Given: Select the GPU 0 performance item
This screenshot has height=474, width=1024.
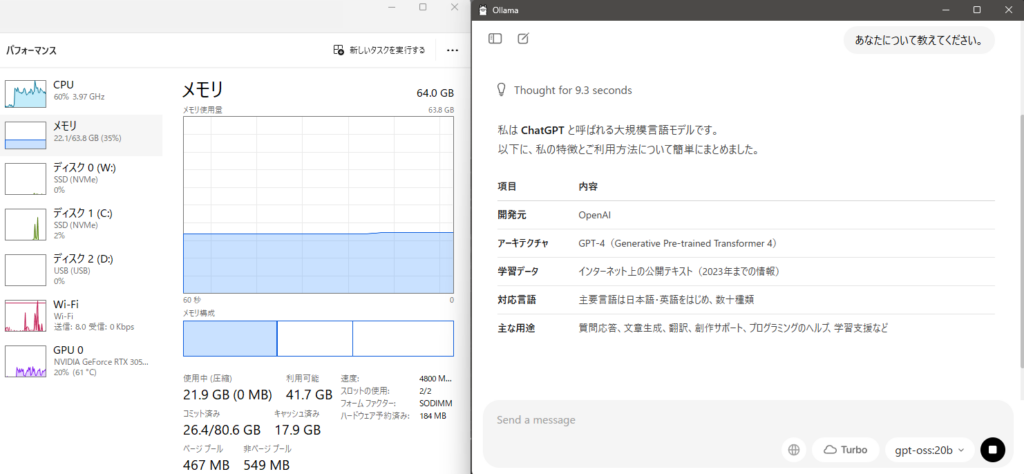Looking at the screenshot, I should 81,360.
